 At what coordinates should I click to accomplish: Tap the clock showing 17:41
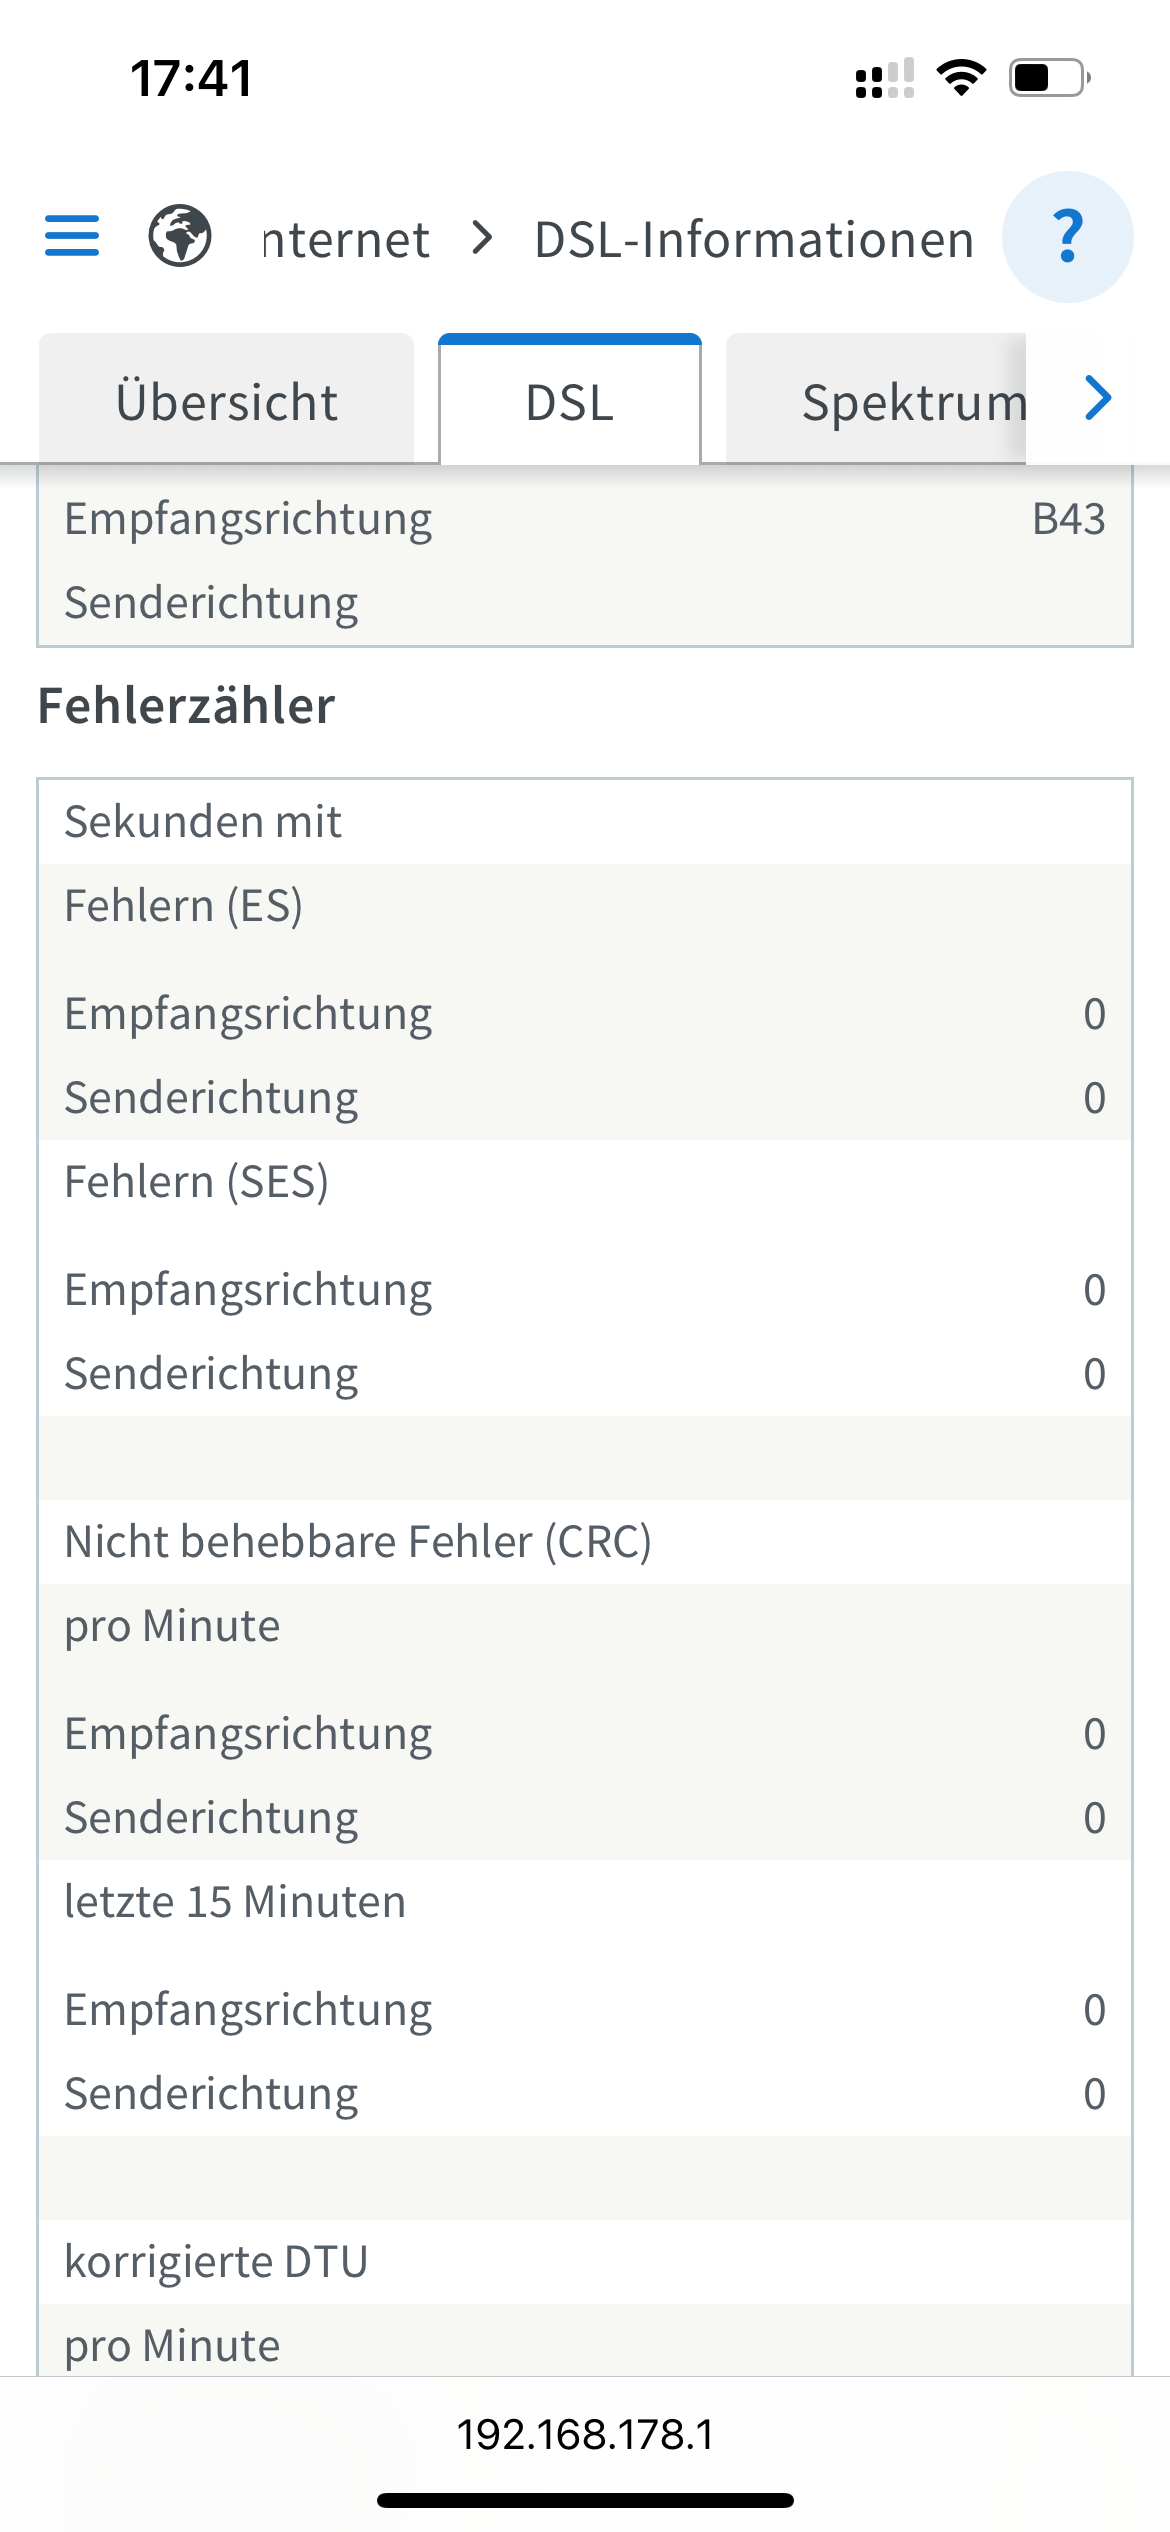pos(191,78)
